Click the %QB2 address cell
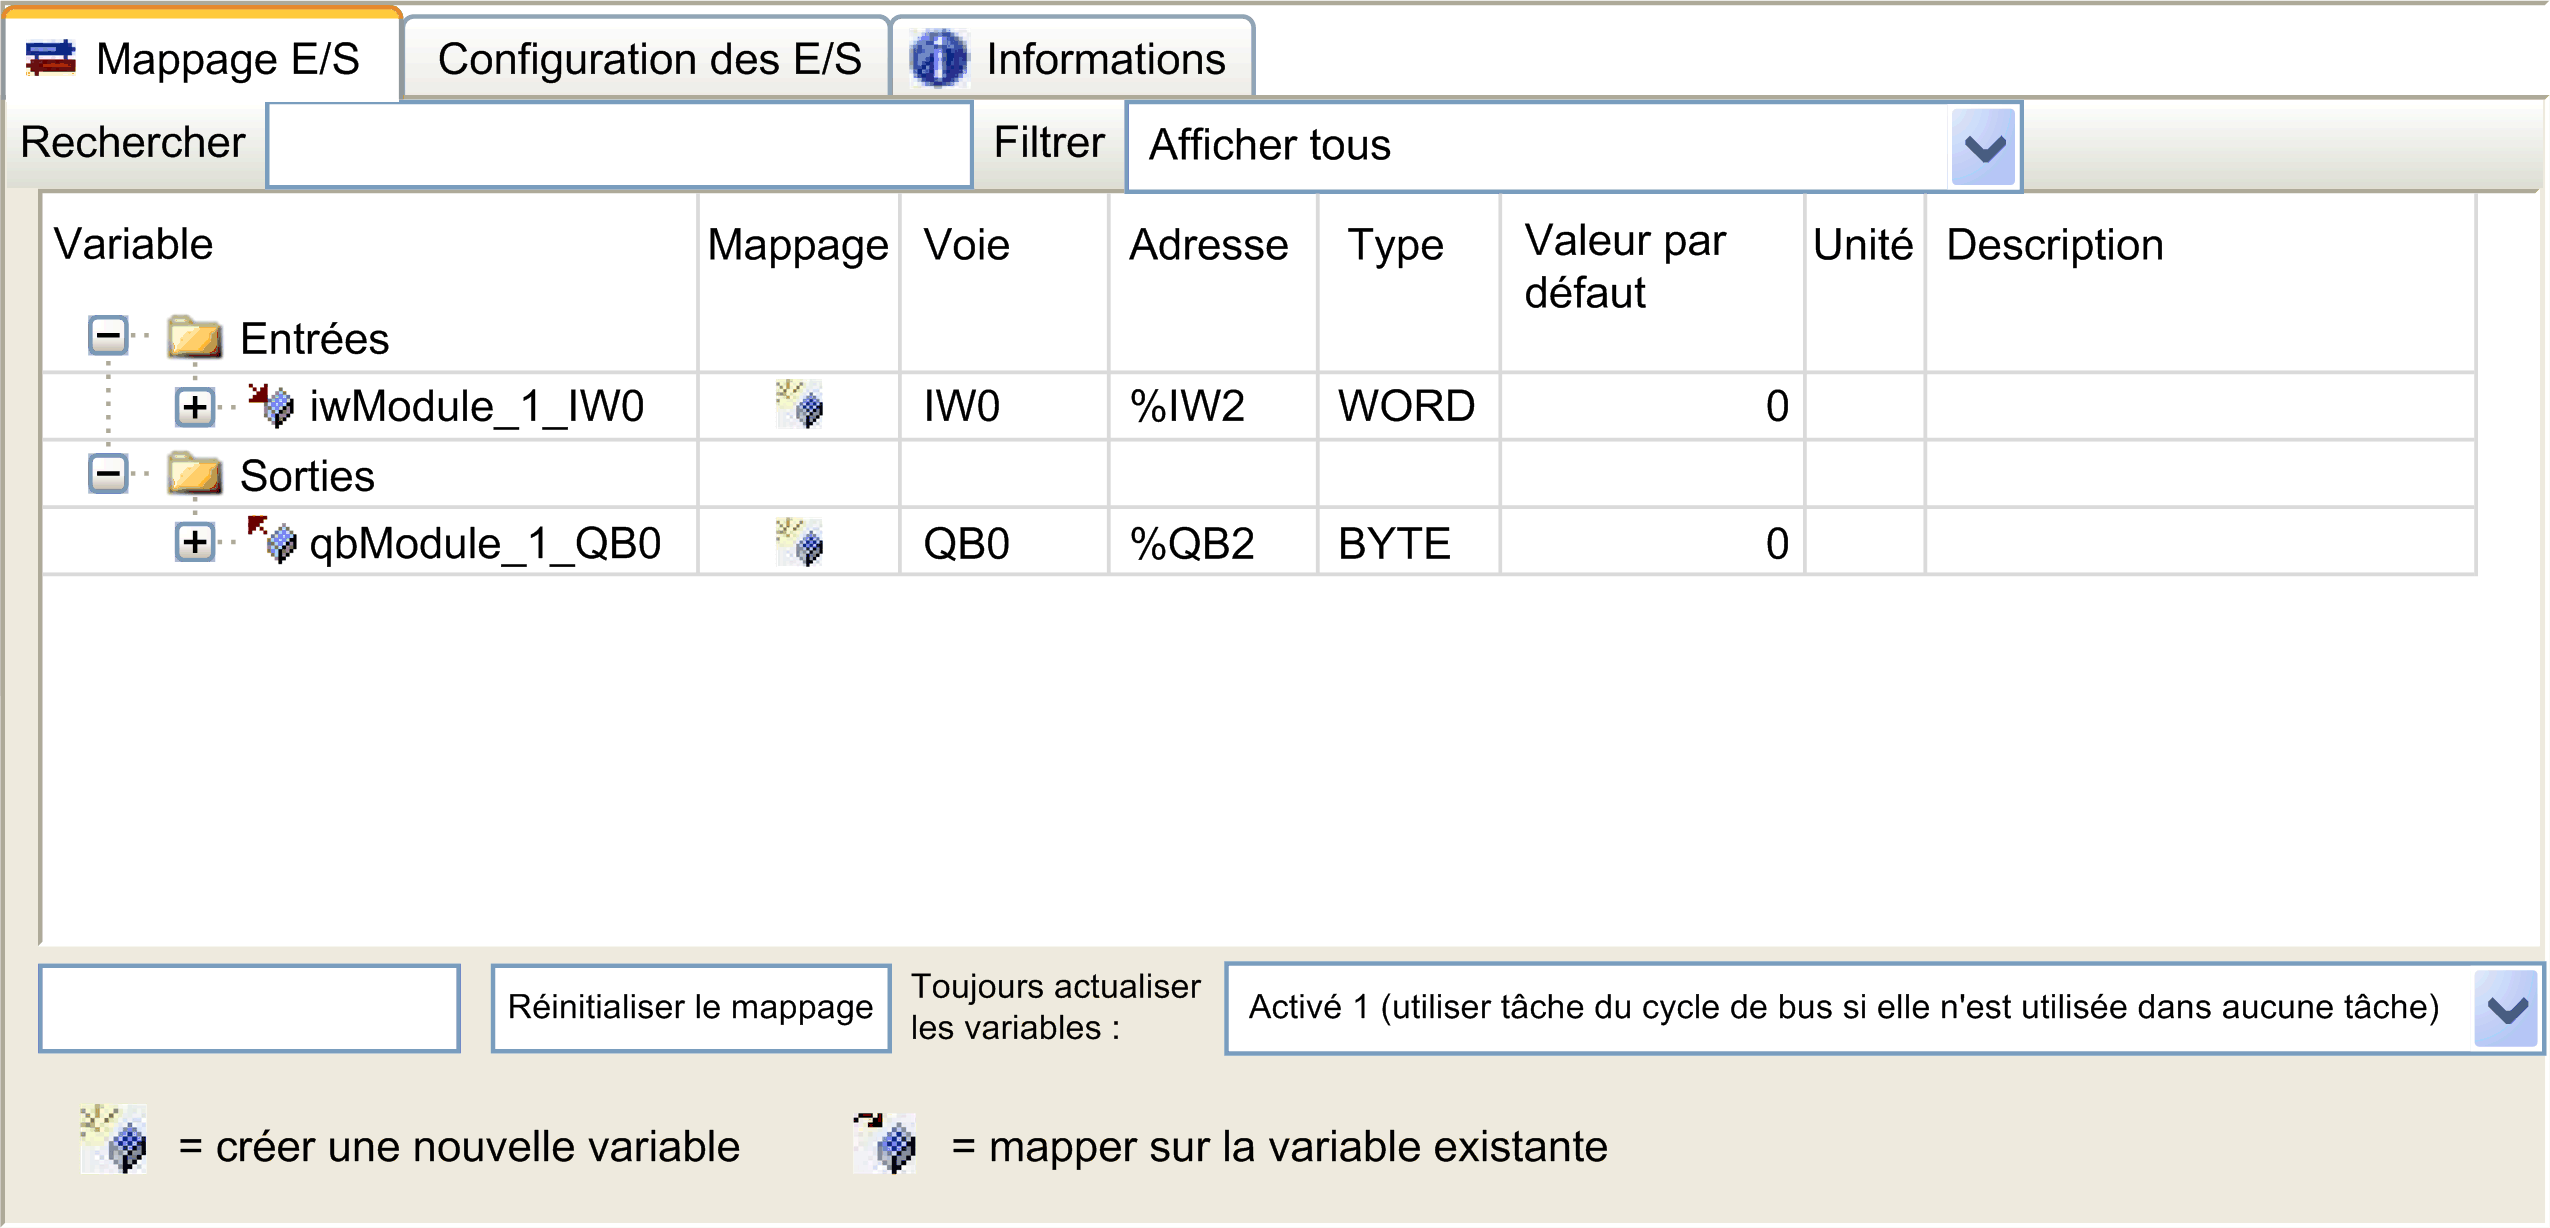Image resolution: width=2550 pixels, height=1228 pixels. tap(1213, 543)
